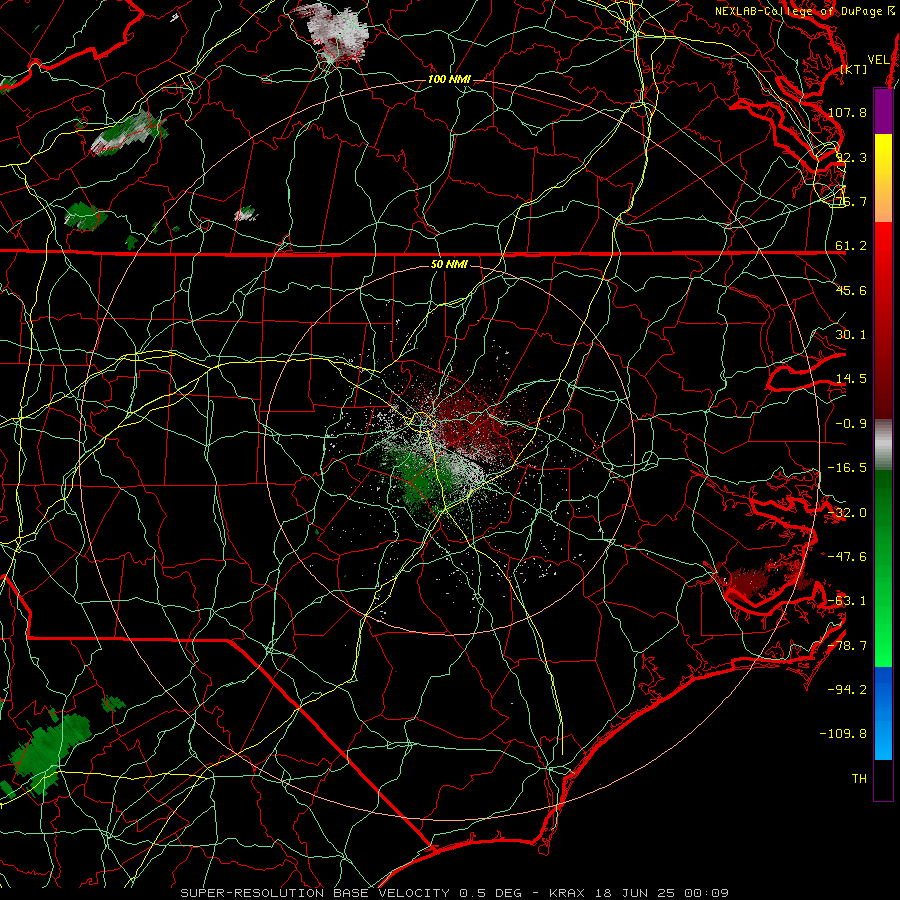Click the VEL legend title
Viewport: 900px width, 900px height.
(878, 59)
